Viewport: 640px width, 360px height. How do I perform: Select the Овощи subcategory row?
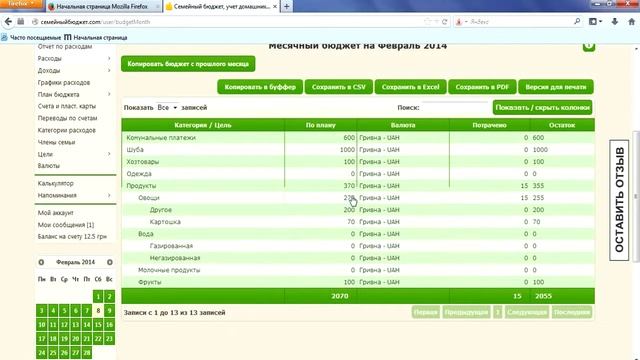(x=358, y=198)
